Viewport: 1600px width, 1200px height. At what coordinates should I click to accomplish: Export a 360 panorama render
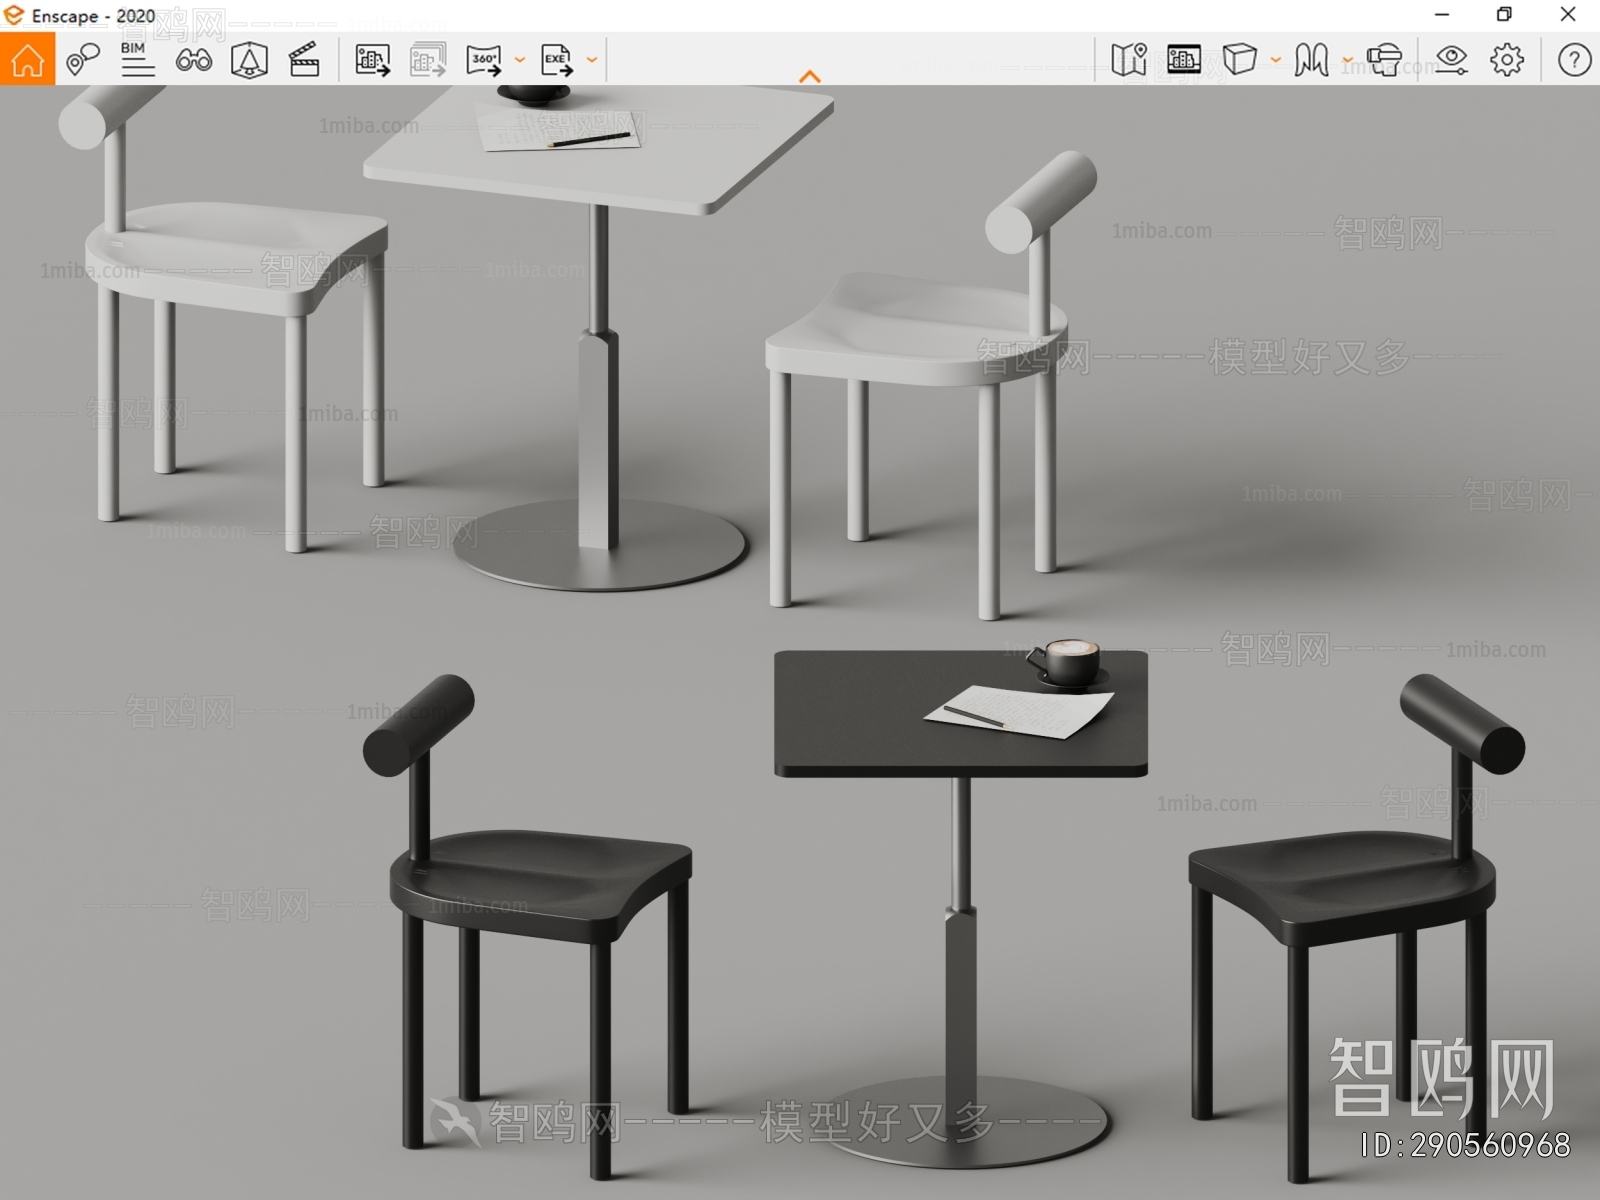click(484, 60)
